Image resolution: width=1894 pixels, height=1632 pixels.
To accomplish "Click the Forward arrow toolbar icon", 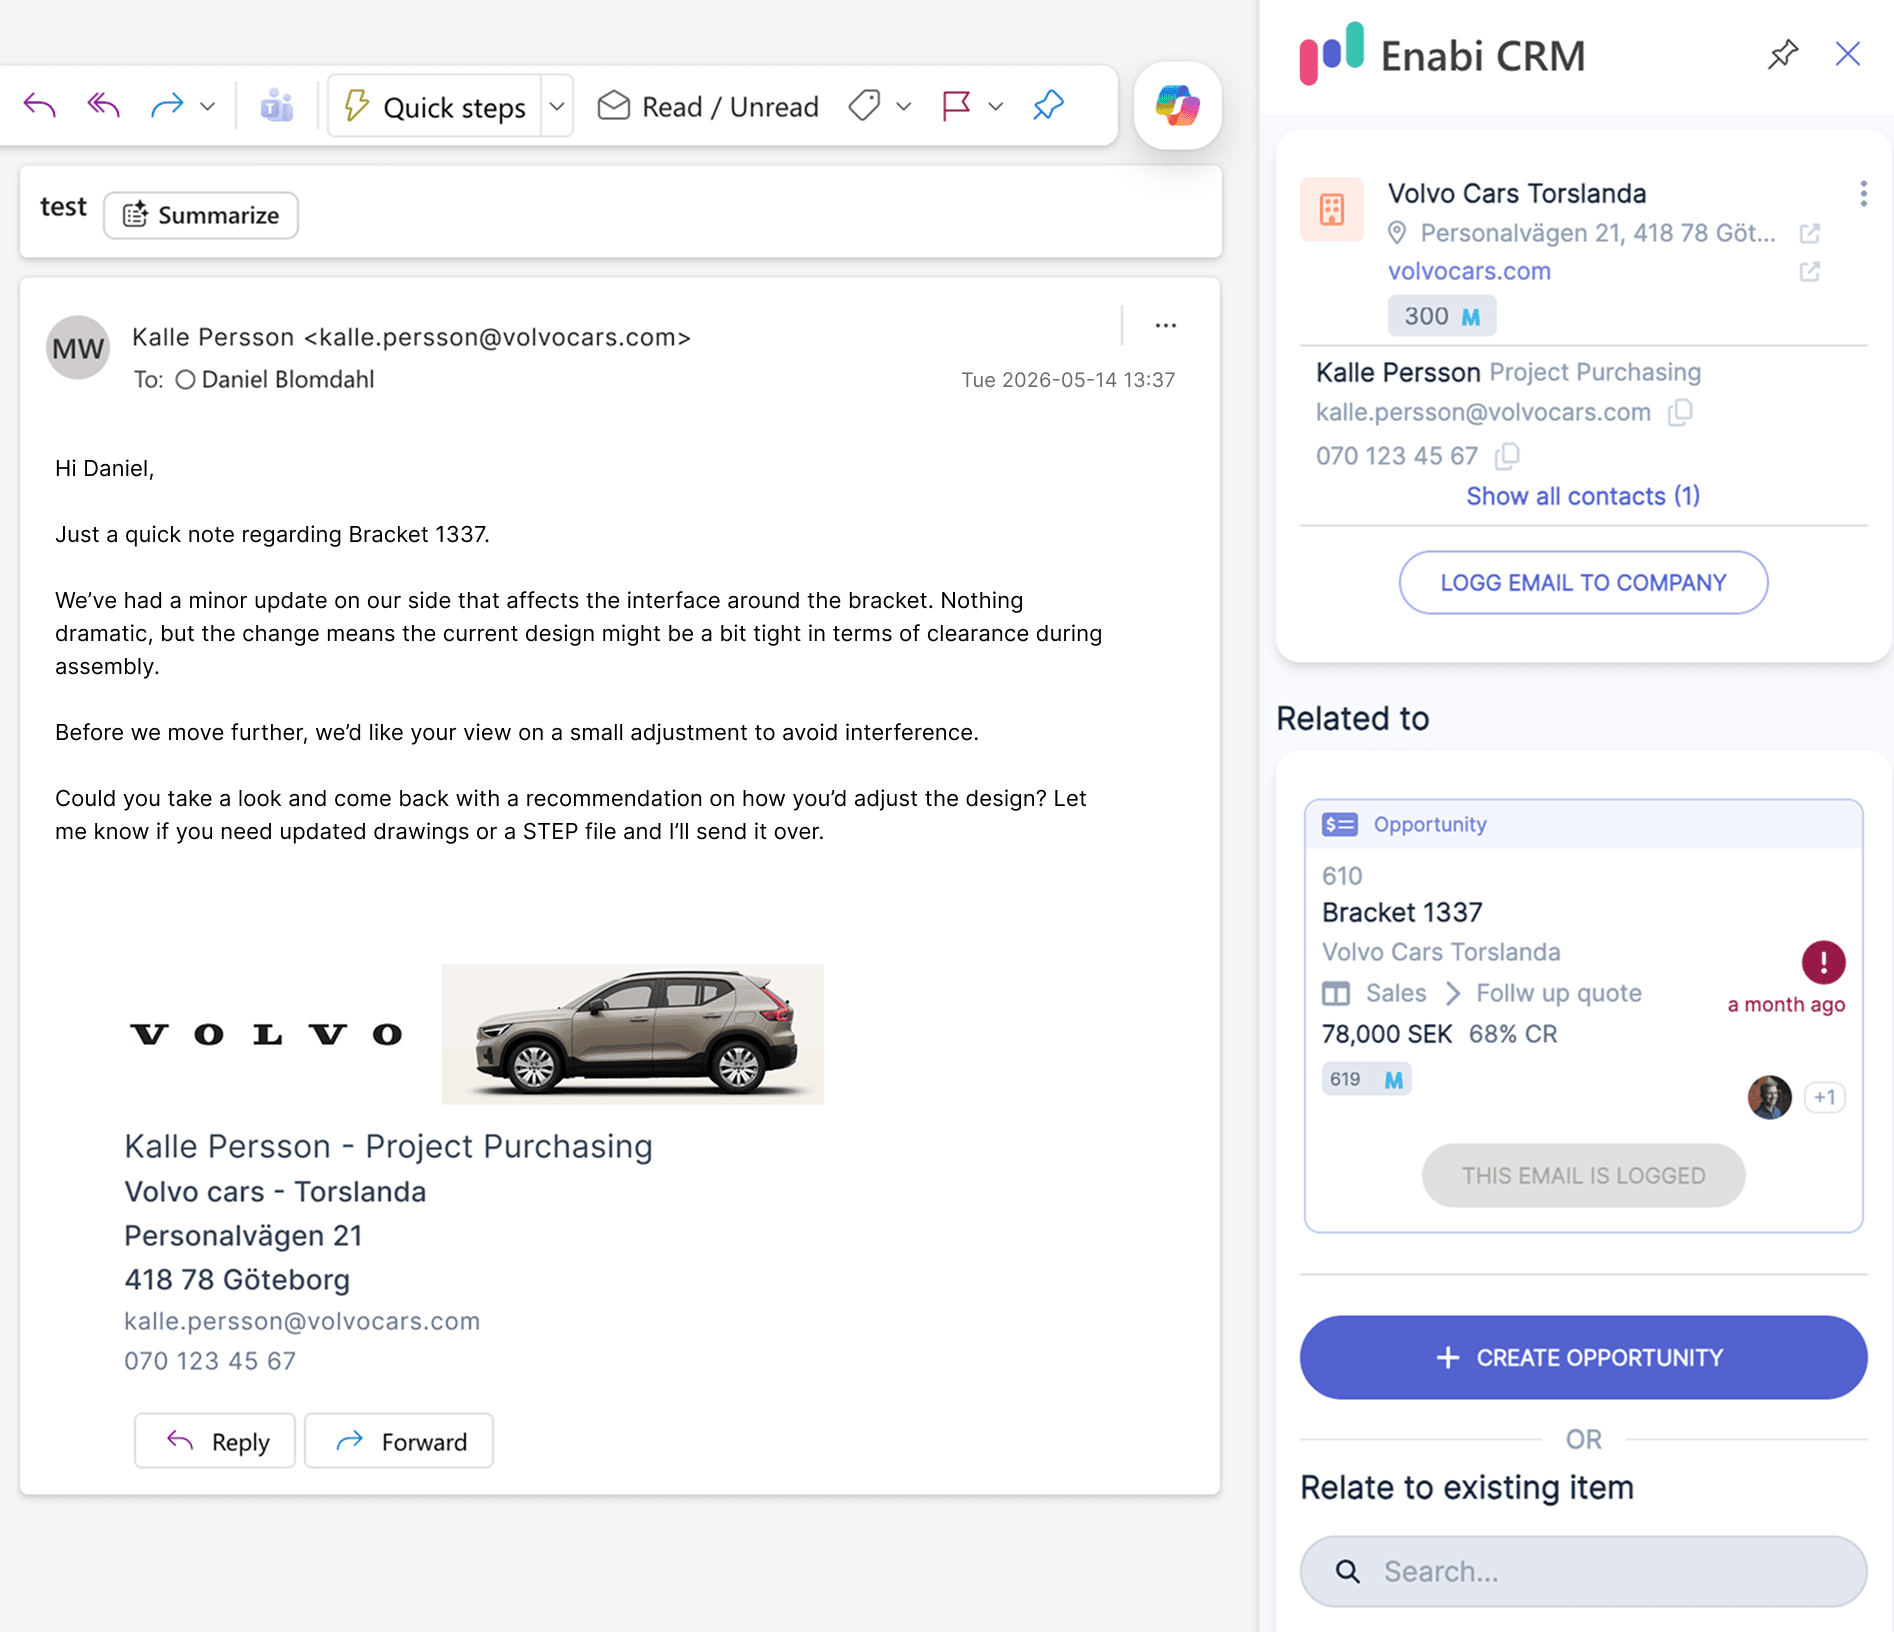I will 167,105.
